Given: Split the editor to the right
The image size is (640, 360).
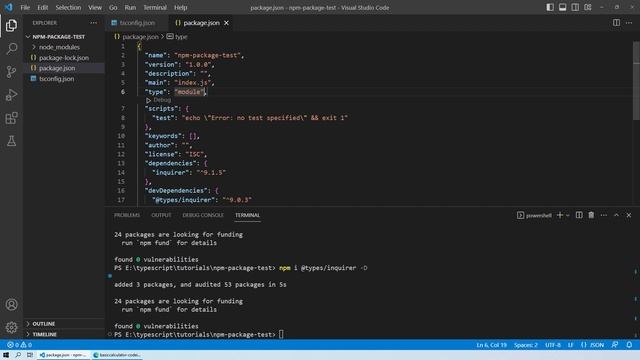Looking at the screenshot, I should coord(616,23).
